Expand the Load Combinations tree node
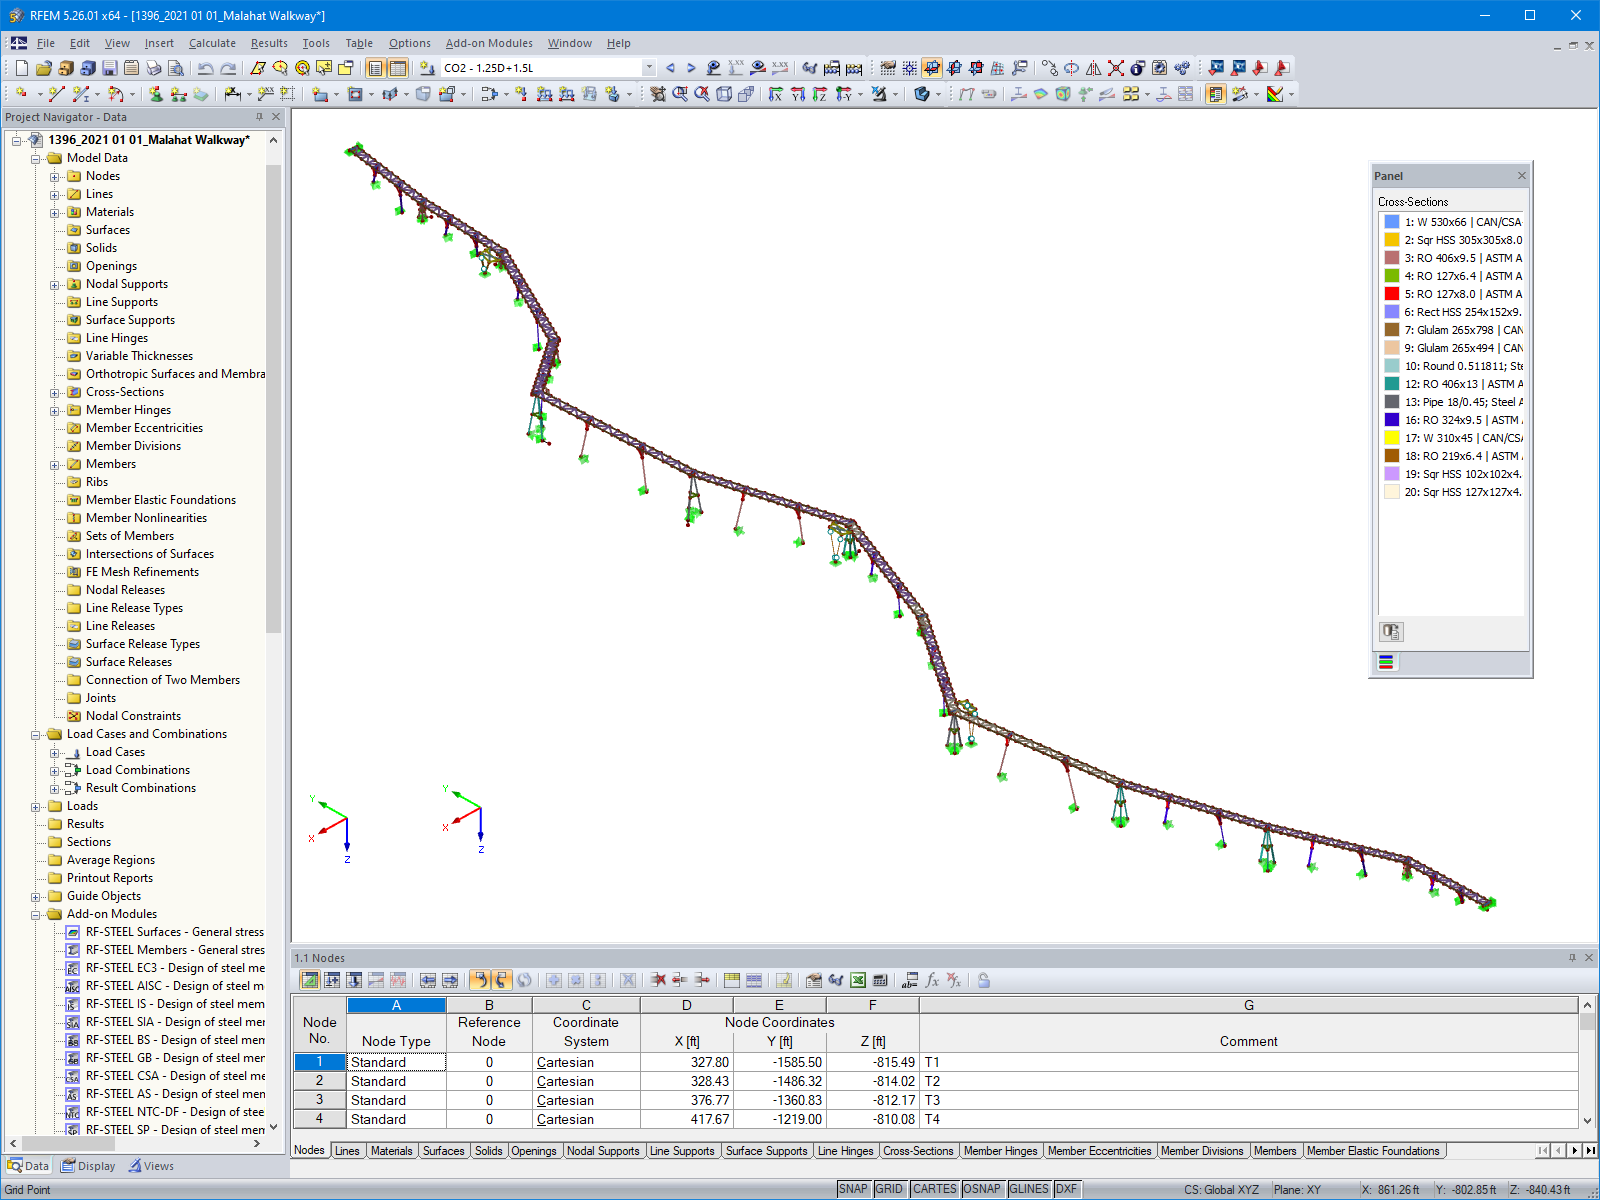This screenshot has height=1200, width=1600. (x=55, y=770)
